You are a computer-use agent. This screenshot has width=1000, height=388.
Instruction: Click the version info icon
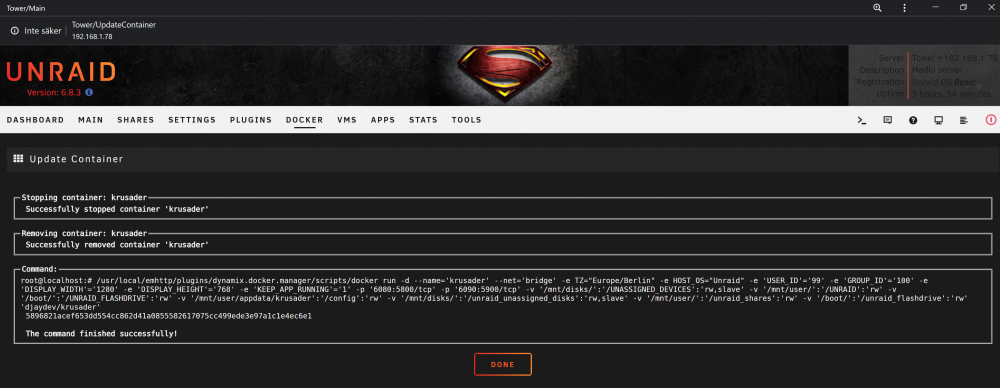(x=89, y=93)
